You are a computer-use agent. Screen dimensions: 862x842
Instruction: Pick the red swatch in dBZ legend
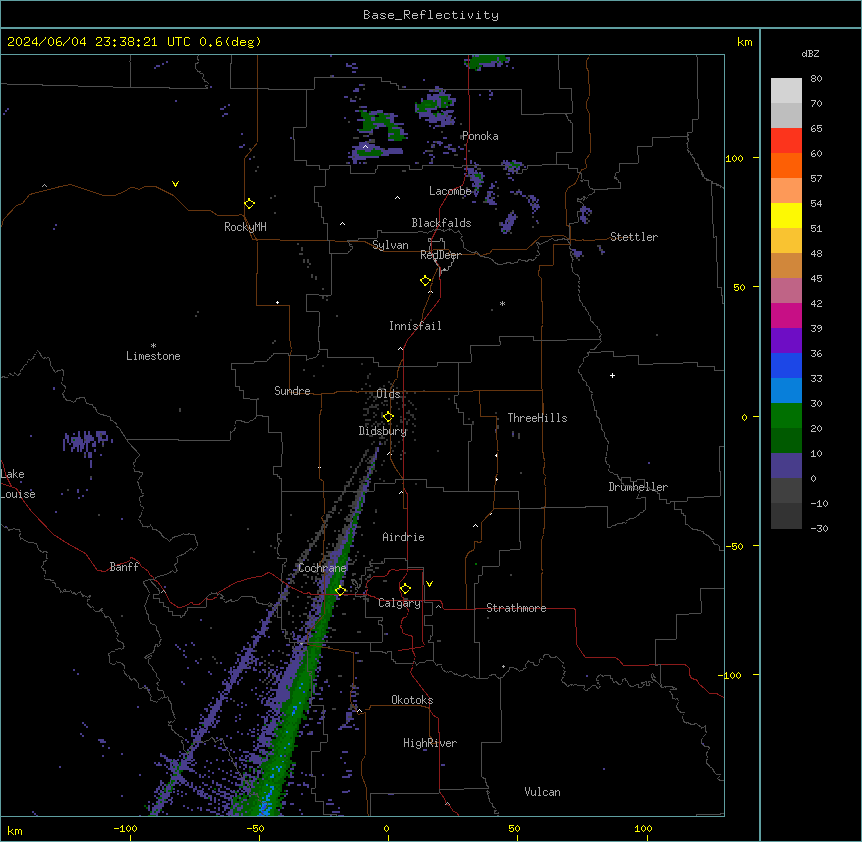coord(786,140)
